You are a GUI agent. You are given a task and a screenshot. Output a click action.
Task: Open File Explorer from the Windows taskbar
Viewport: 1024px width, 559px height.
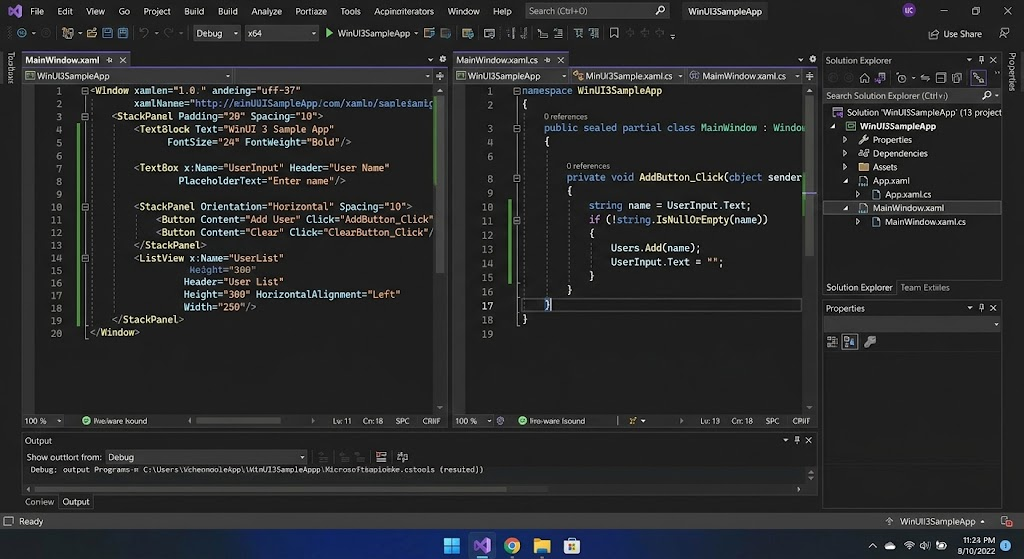pos(541,545)
